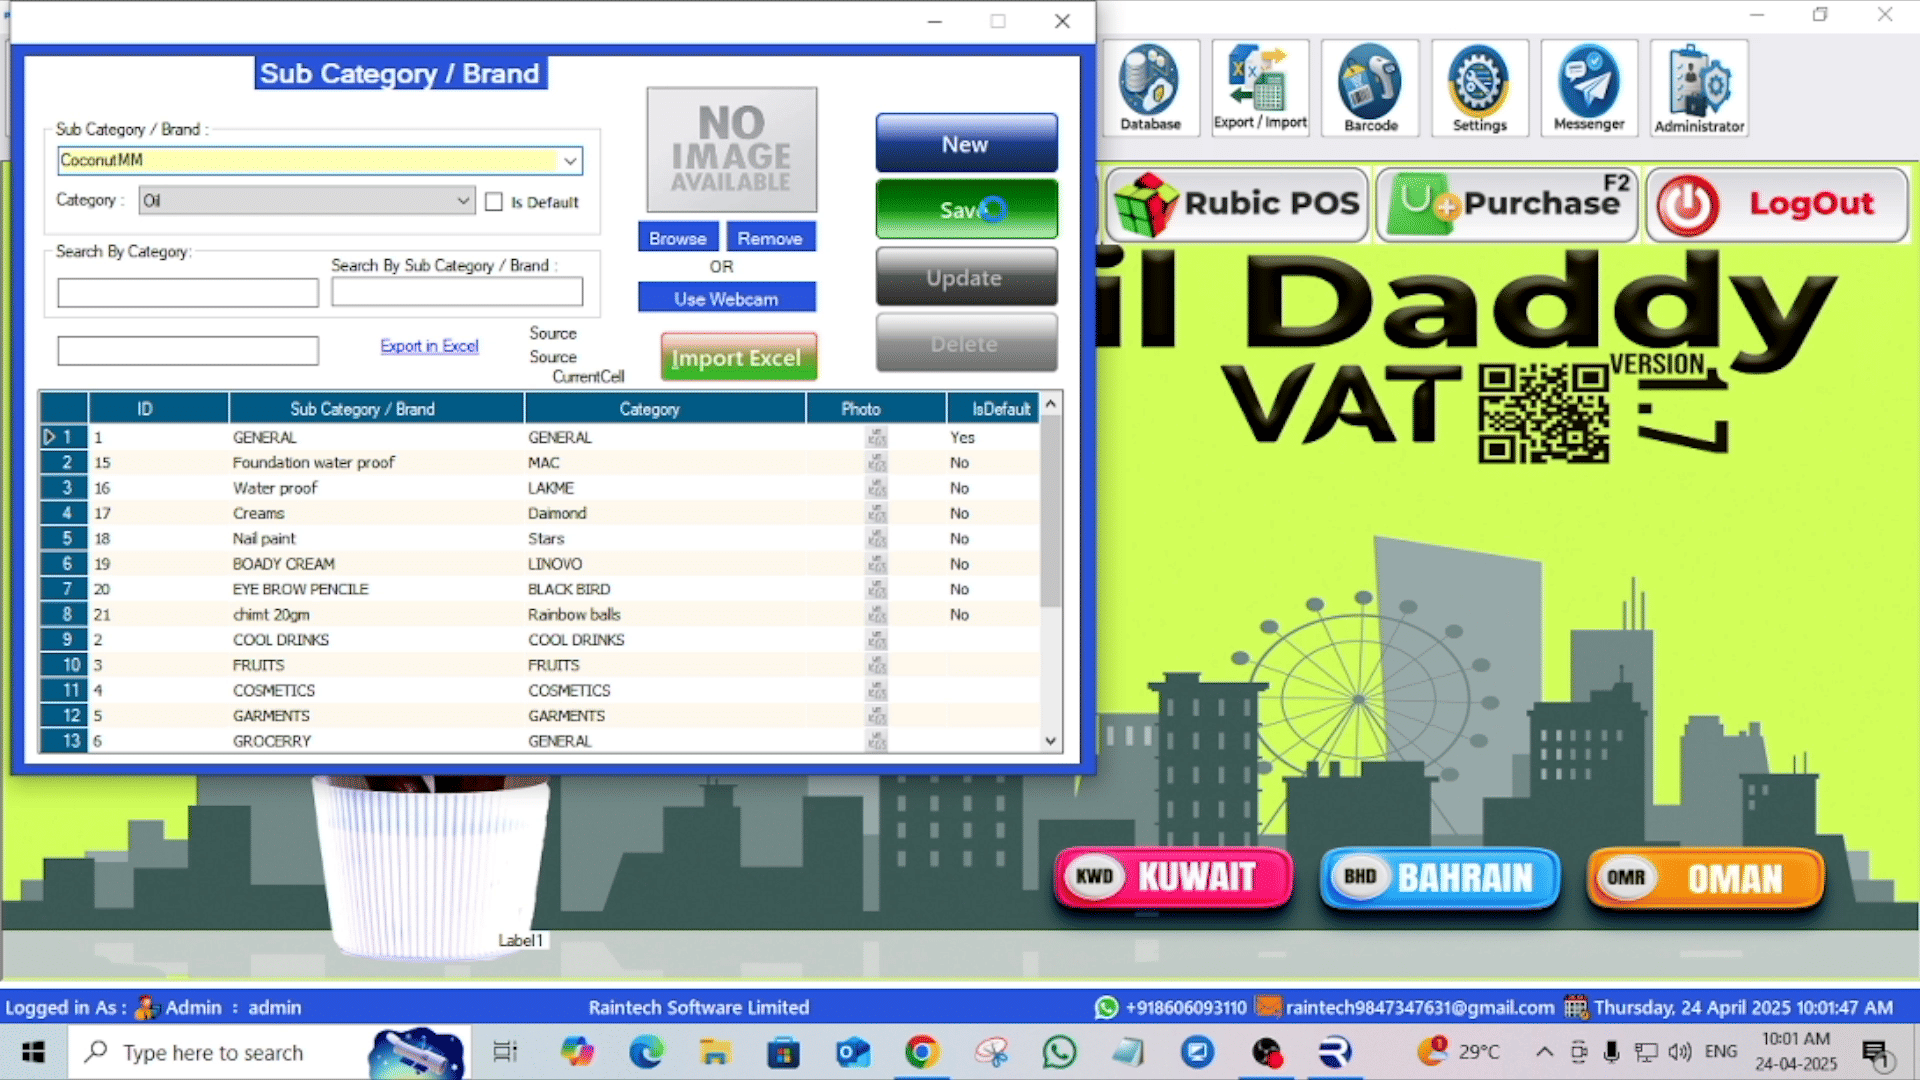Open Outlook from the taskbar
Viewport: 1920px width, 1080px height.
tap(853, 1052)
